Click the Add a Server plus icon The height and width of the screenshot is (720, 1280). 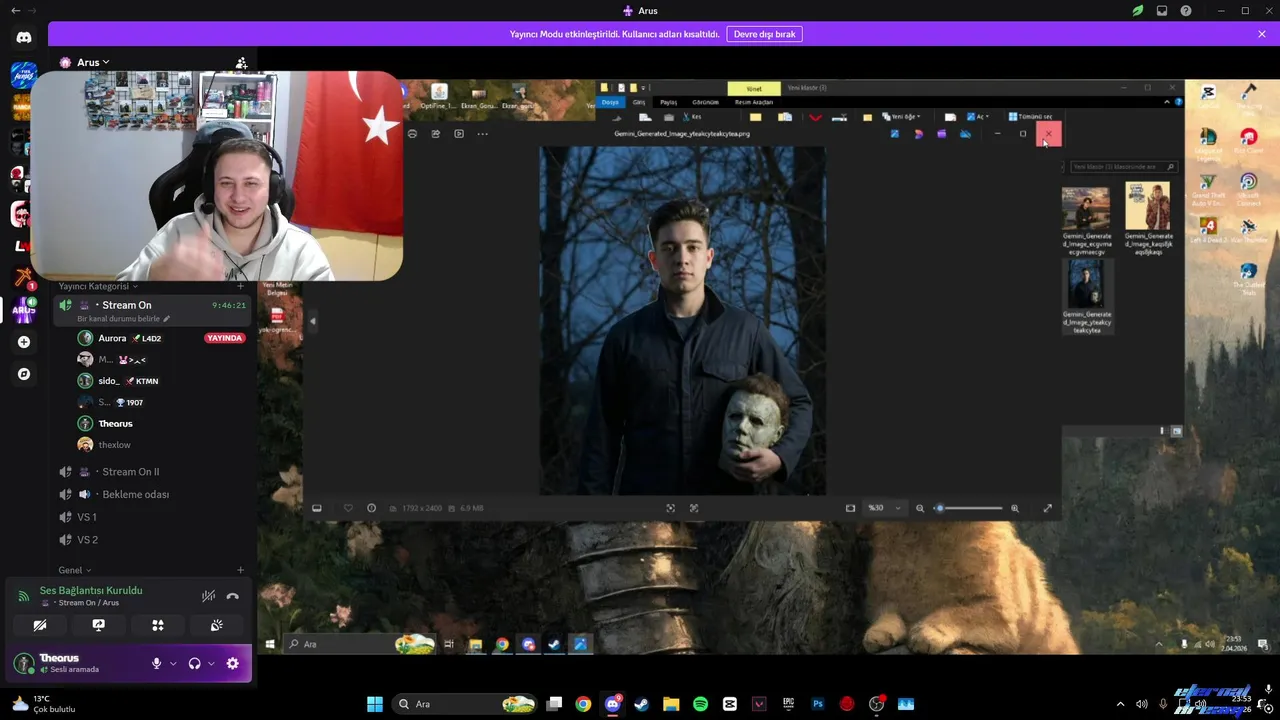click(24, 342)
